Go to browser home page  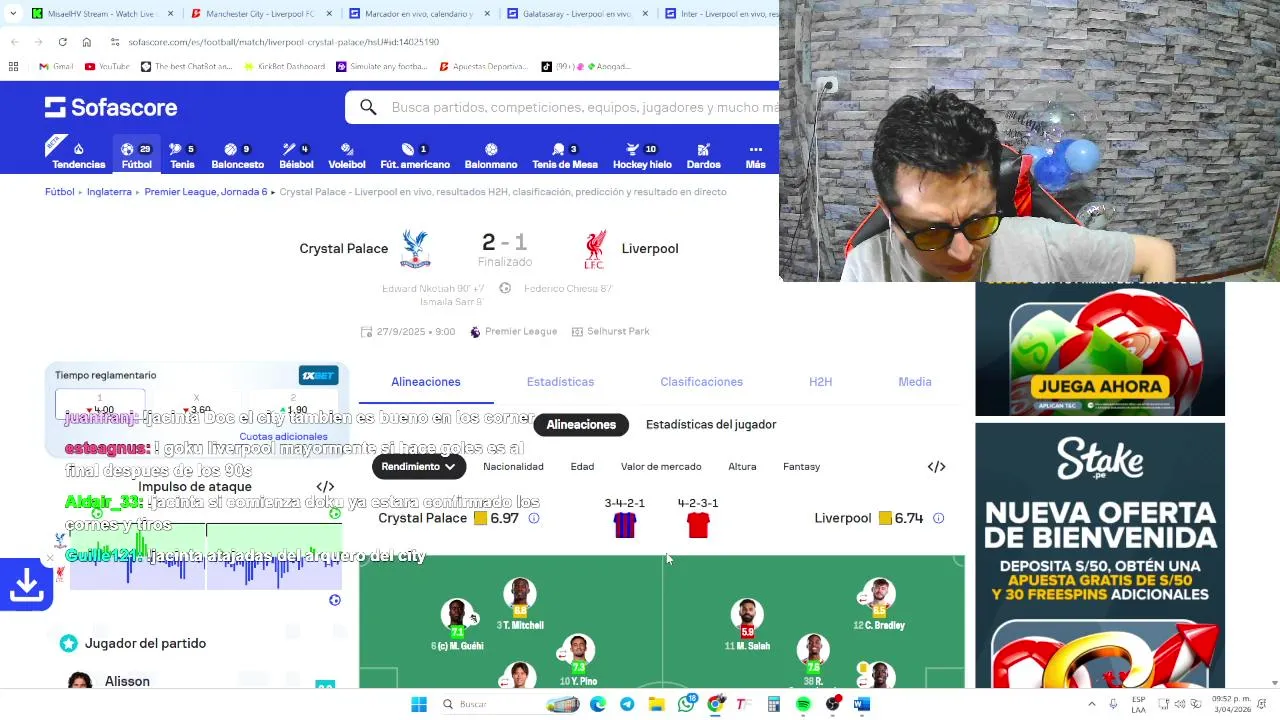87,42
